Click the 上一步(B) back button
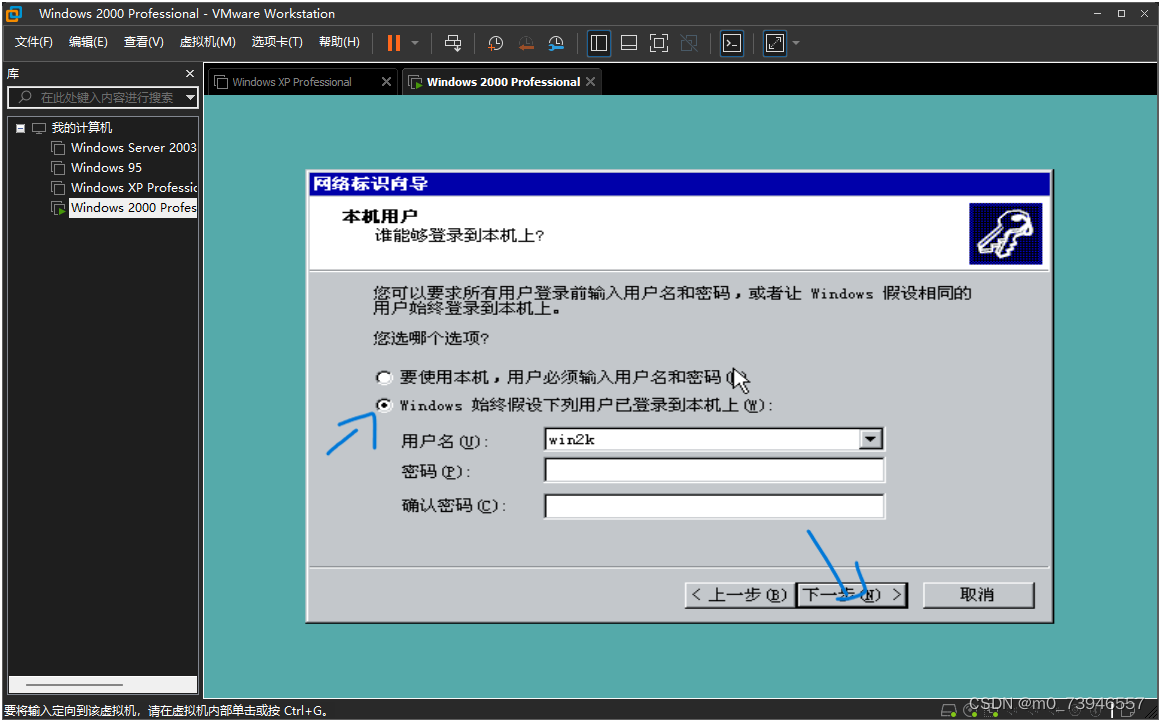Viewport: 1161px width, 722px height. [x=739, y=595]
